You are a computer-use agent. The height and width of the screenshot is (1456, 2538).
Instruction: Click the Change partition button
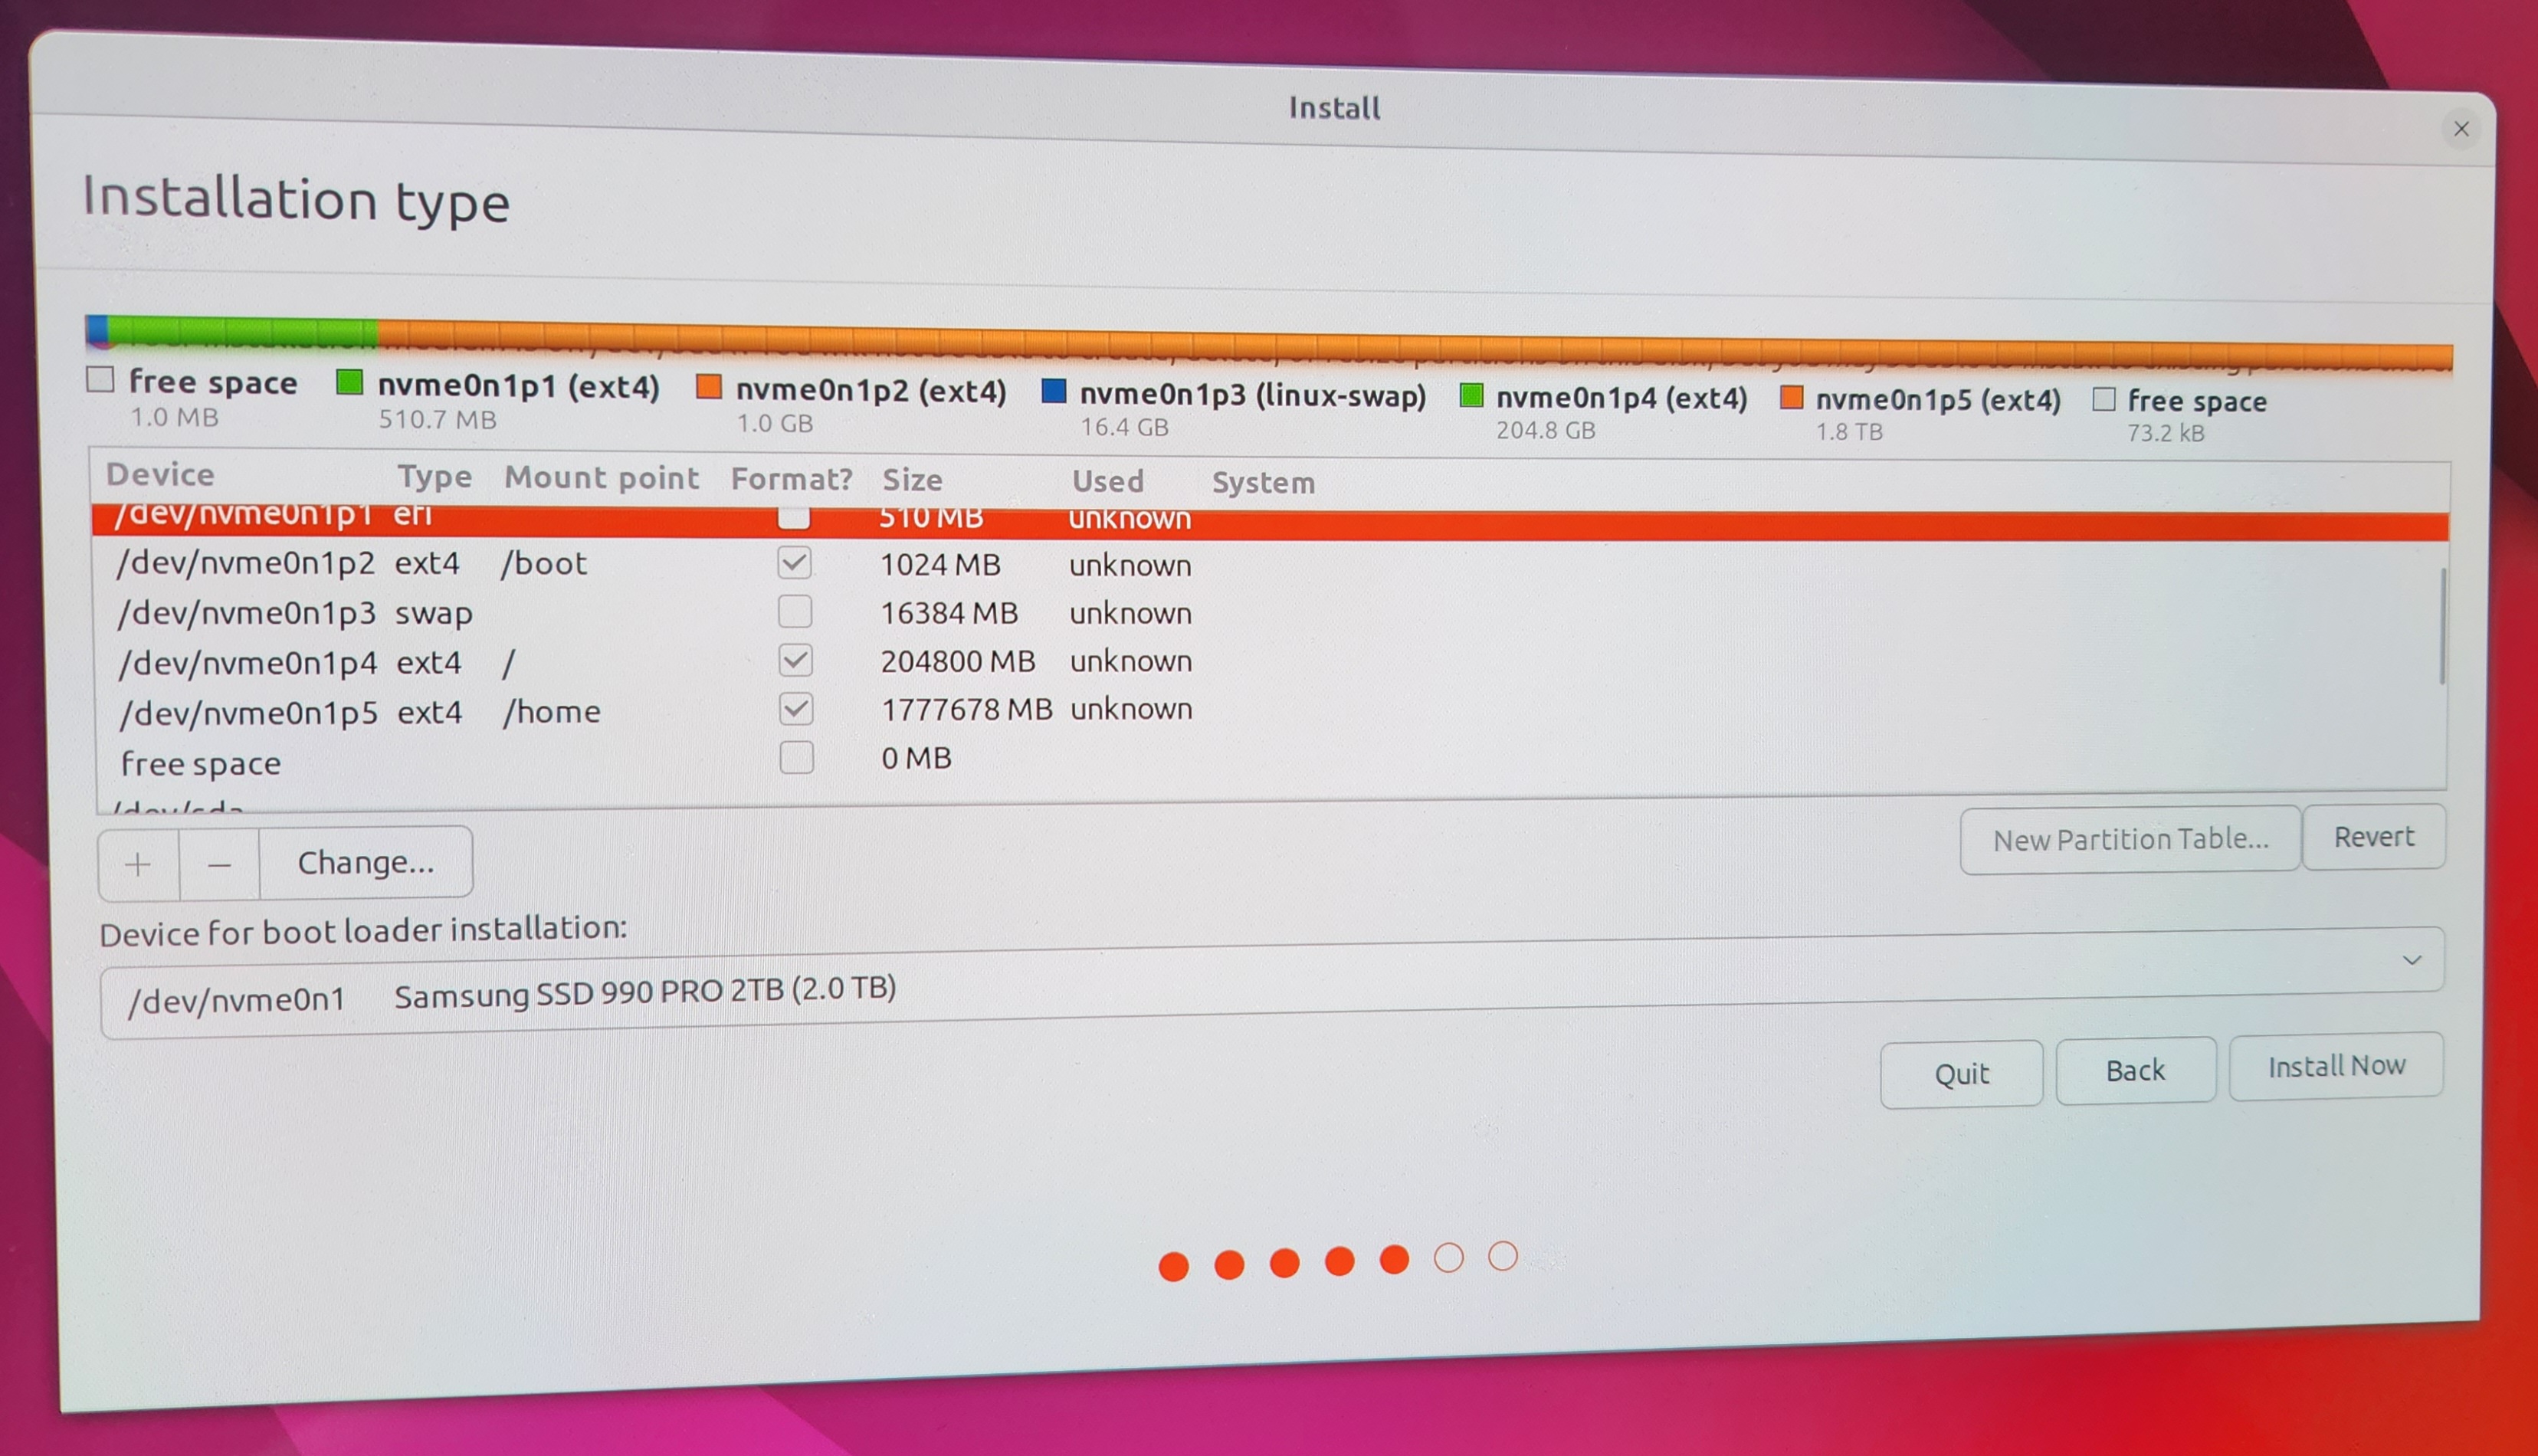[366, 860]
